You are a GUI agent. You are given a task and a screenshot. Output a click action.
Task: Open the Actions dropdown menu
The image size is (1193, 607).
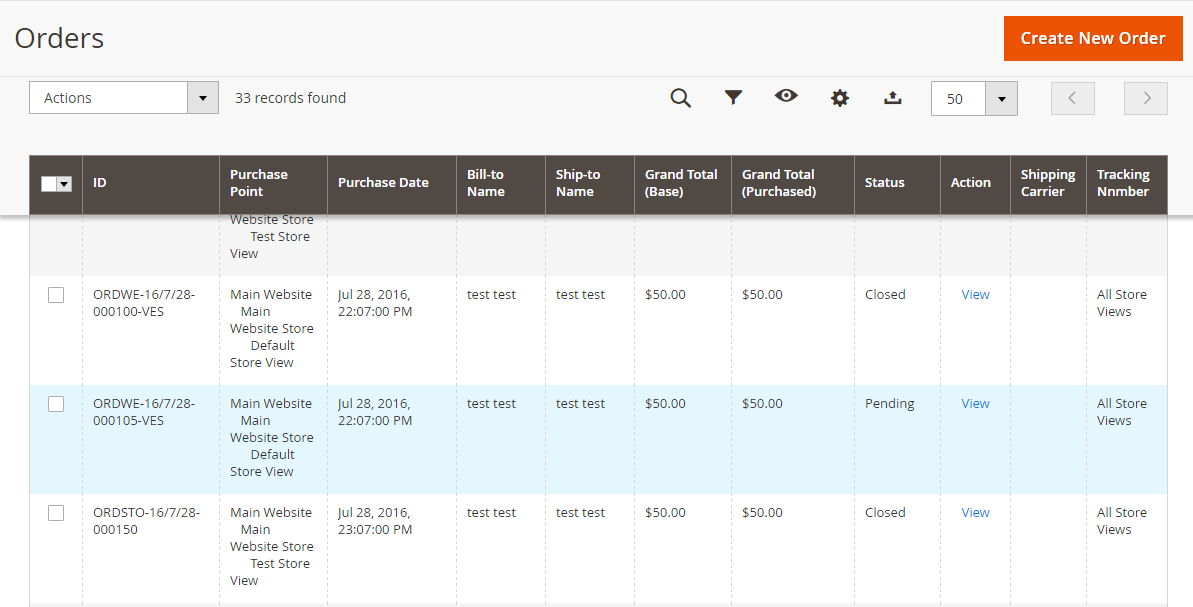coord(110,97)
